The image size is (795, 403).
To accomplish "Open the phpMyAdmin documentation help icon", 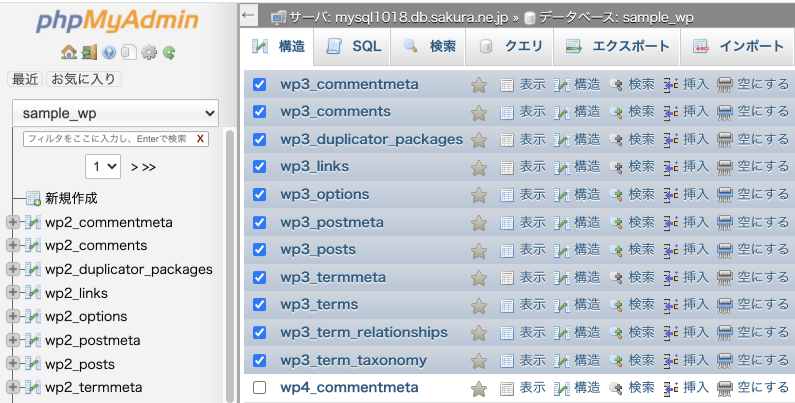I will [x=109, y=52].
